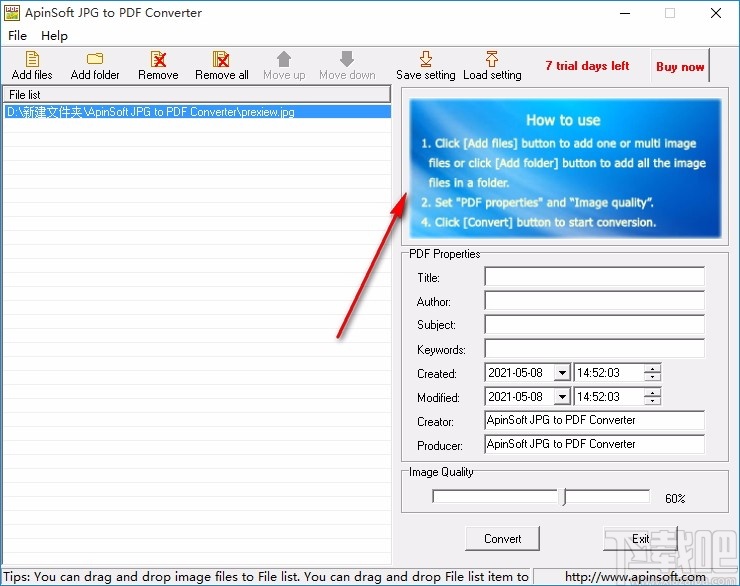Click the 7 trial days left text
This screenshot has height=586, width=740.
point(587,66)
